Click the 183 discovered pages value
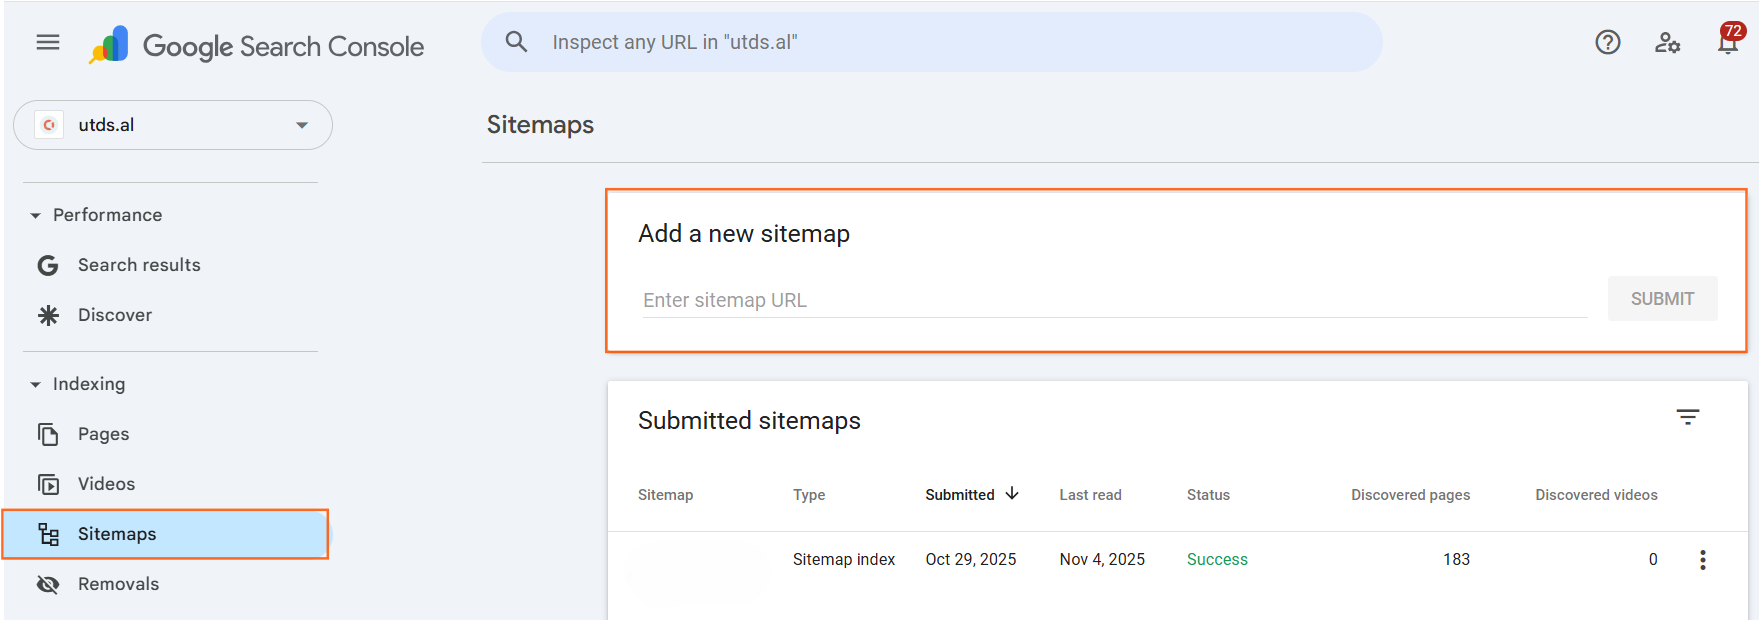Viewport: 1759px width, 620px height. [1456, 560]
